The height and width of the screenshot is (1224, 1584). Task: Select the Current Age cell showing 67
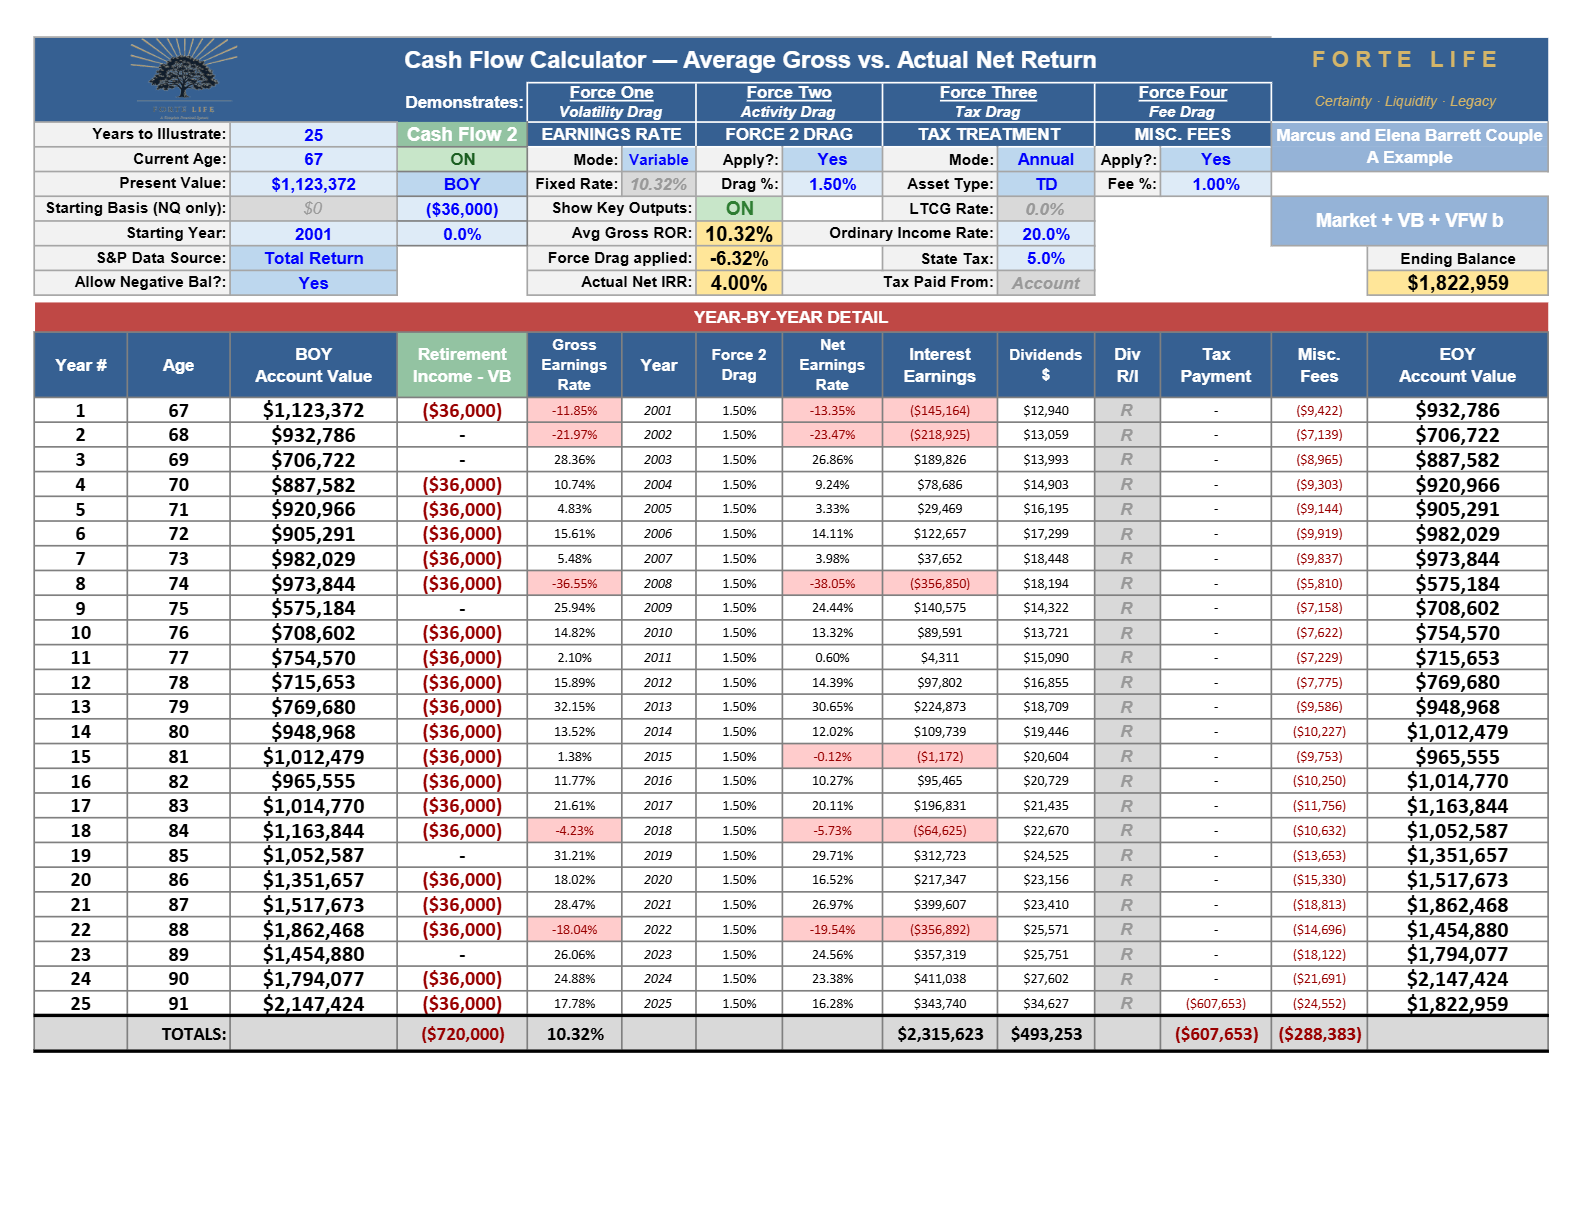[313, 159]
